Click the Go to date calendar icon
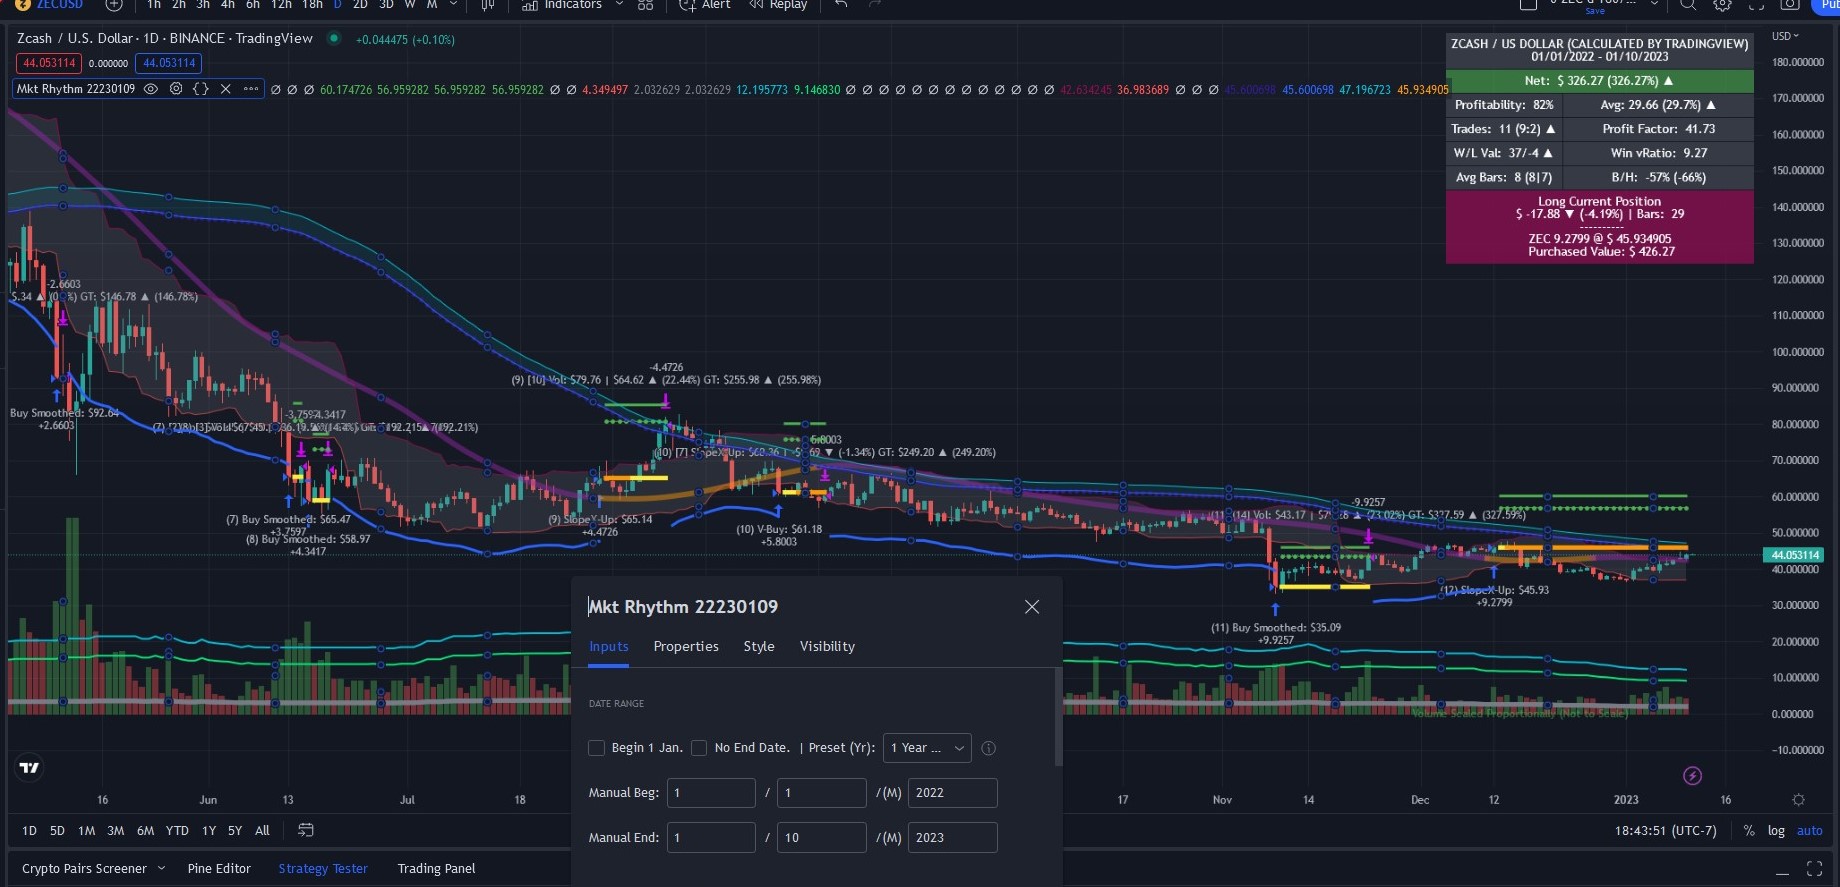Image resolution: width=1840 pixels, height=887 pixels. point(306,830)
